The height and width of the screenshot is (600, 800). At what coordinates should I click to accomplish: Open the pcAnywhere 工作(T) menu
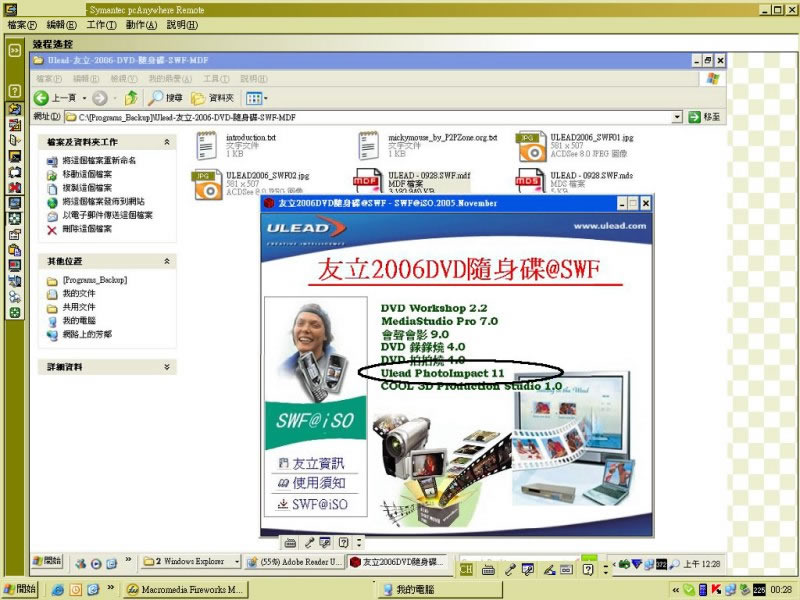(102, 25)
